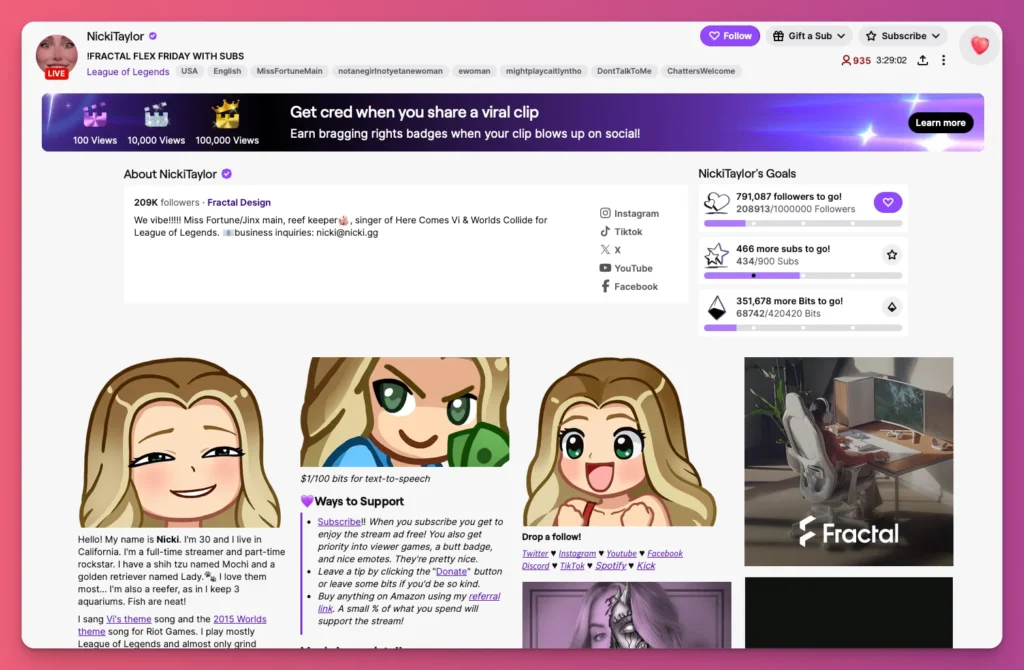The image size is (1024, 670).
Task: Toggle Follow for NickiTaylor
Action: (729, 36)
